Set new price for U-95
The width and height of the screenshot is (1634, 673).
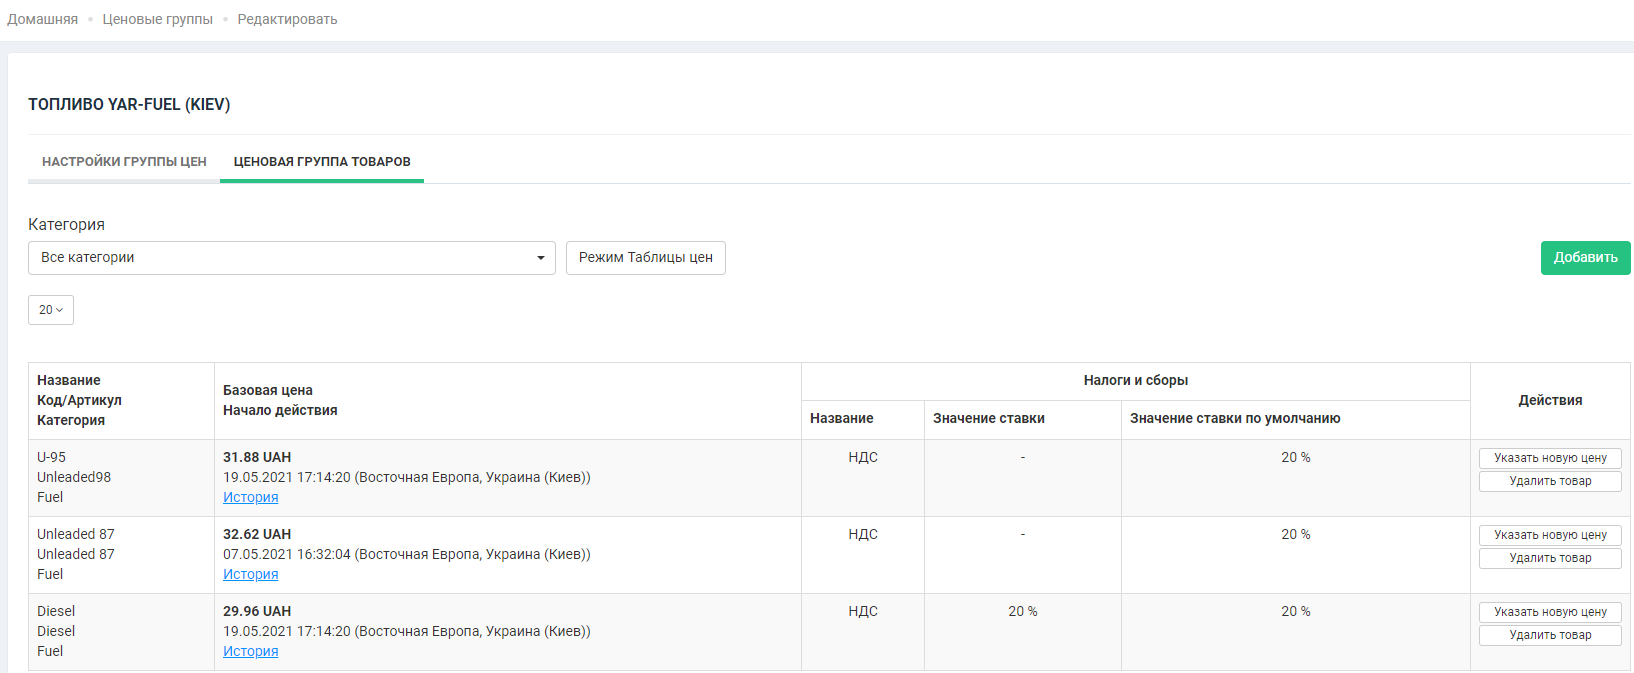click(1550, 458)
